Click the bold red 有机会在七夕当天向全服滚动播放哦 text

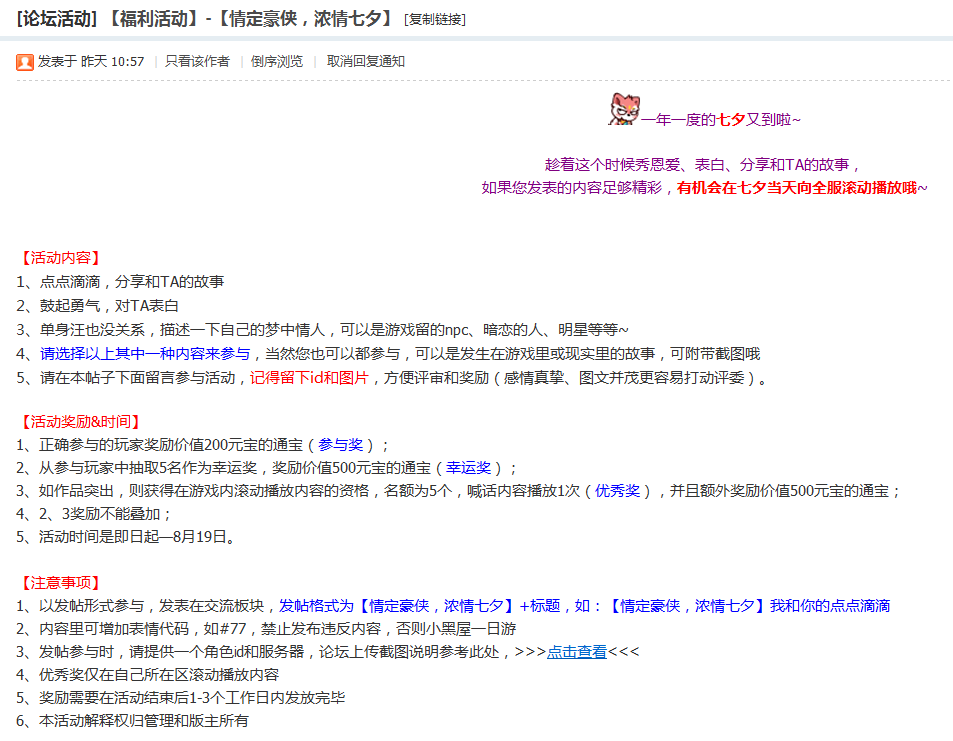802,188
